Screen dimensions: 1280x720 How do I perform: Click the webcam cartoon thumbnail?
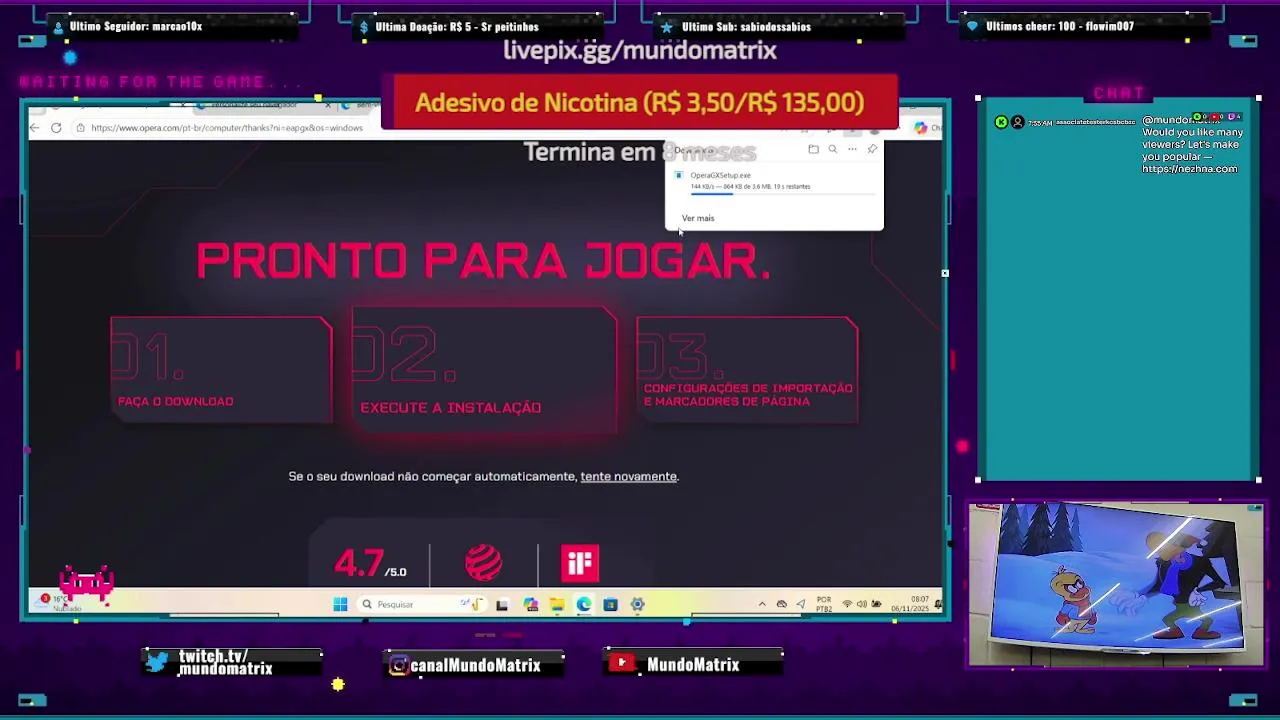coord(1116,585)
